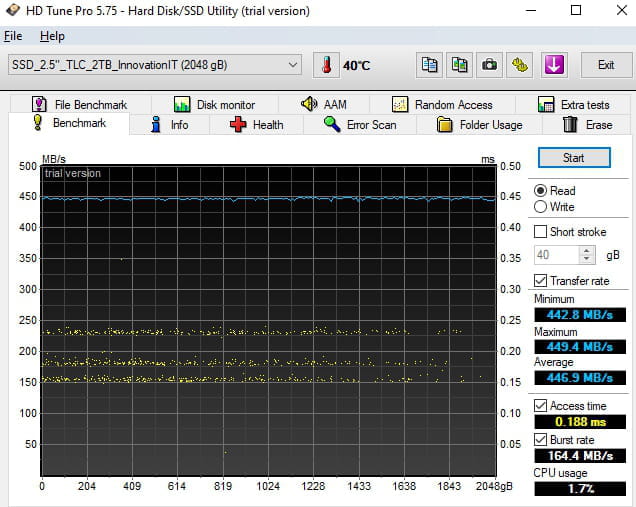Switch to the Erase tab
636x507 pixels.
(587, 125)
